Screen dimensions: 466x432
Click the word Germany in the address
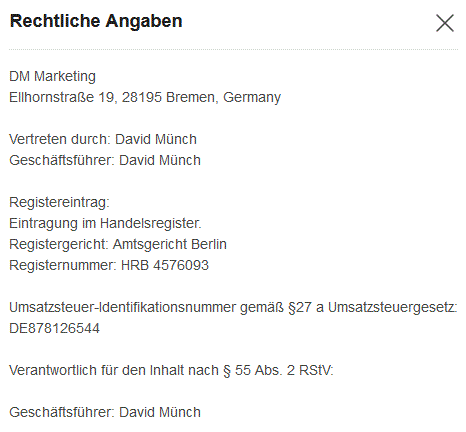click(252, 98)
